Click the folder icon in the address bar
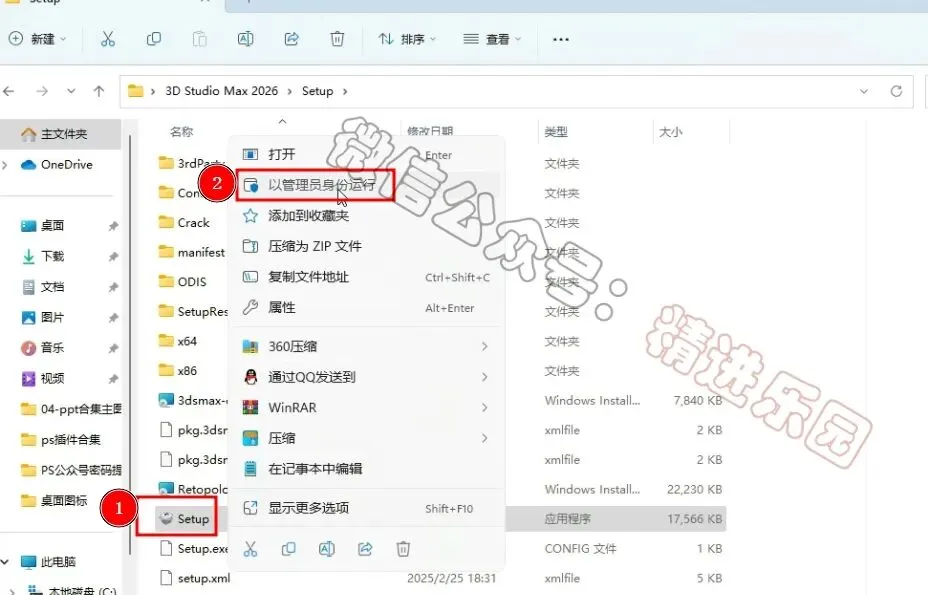928x595 pixels. [136, 91]
